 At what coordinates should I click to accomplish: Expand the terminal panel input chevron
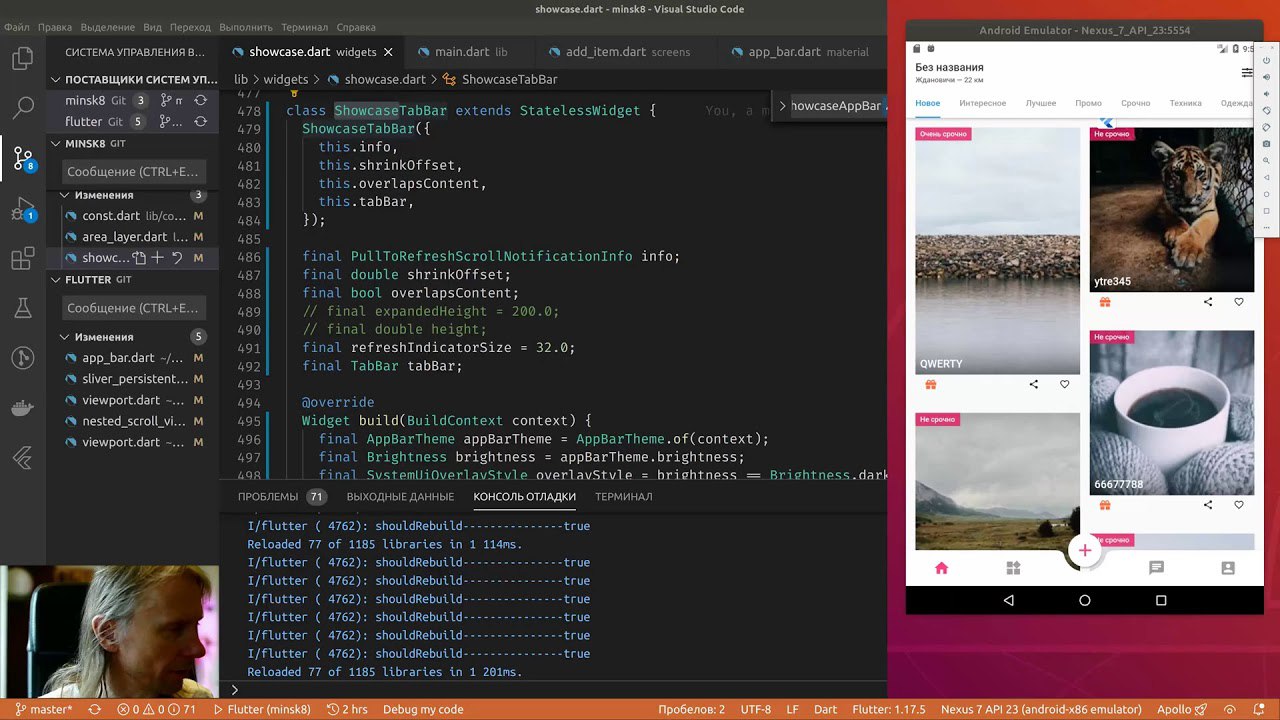235,690
